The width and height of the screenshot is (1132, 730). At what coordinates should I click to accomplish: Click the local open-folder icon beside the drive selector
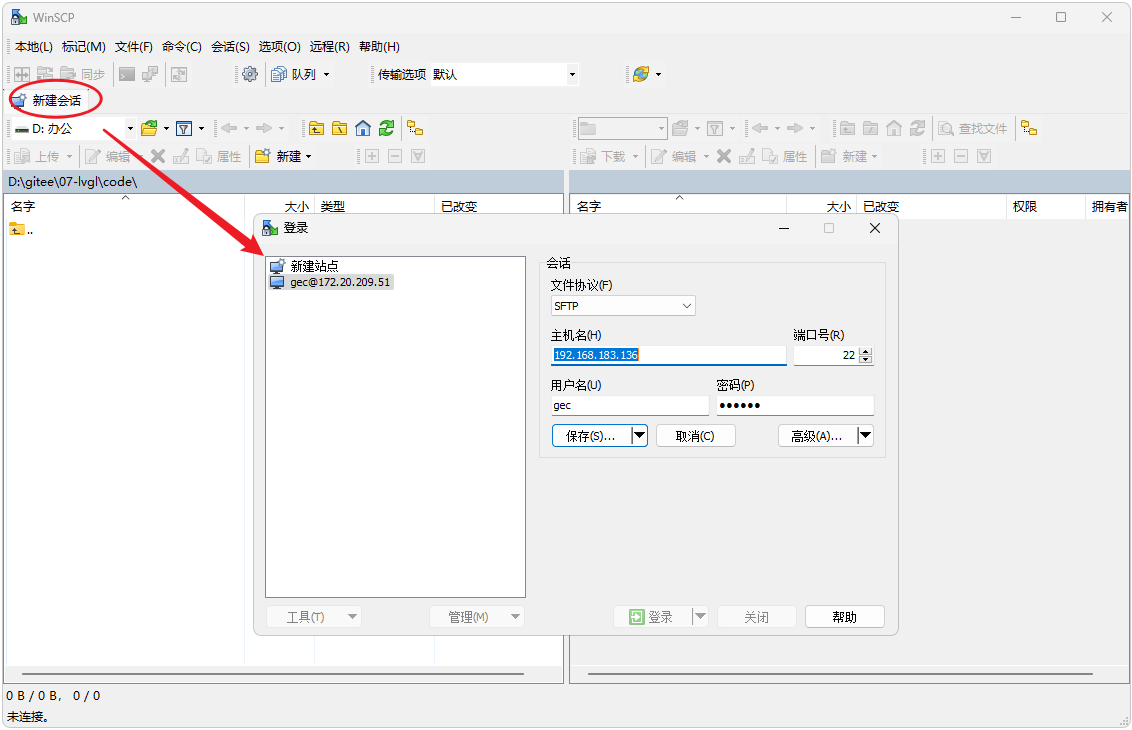tap(149, 128)
